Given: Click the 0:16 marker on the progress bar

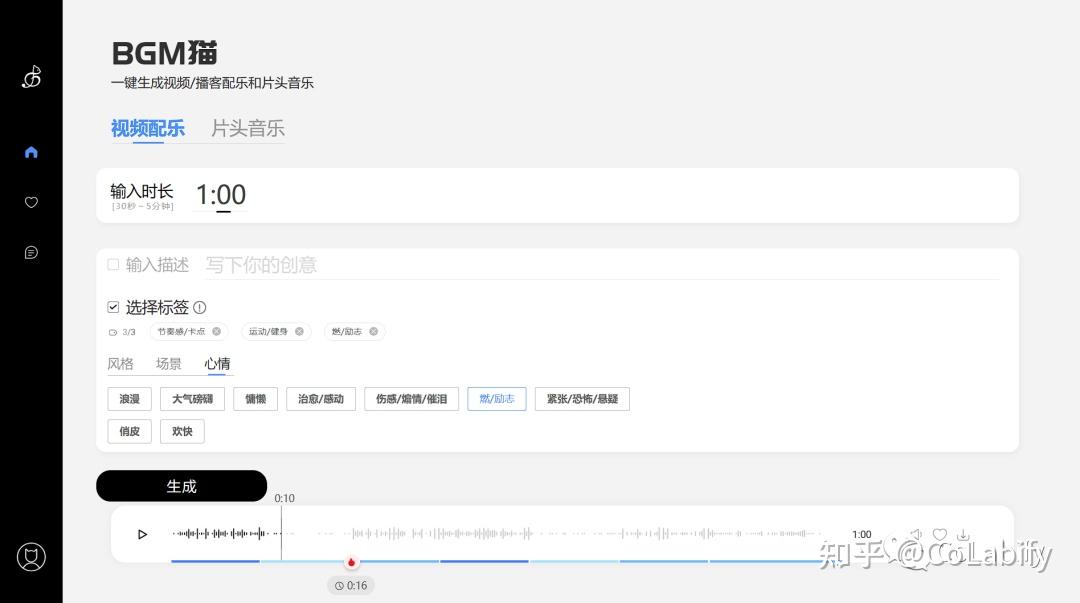Looking at the screenshot, I should click(x=351, y=561).
